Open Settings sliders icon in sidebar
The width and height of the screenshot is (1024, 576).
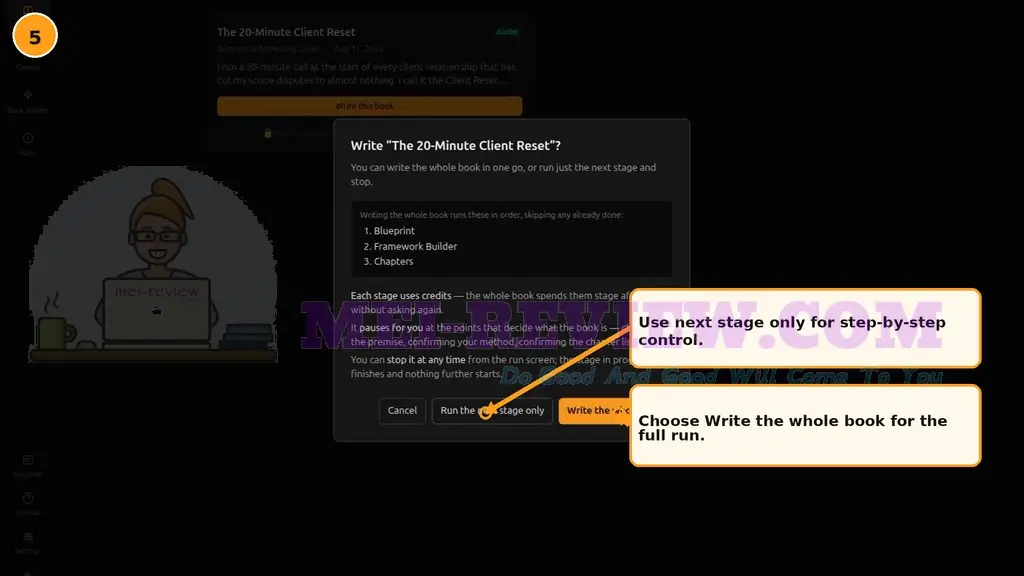(28, 536)
